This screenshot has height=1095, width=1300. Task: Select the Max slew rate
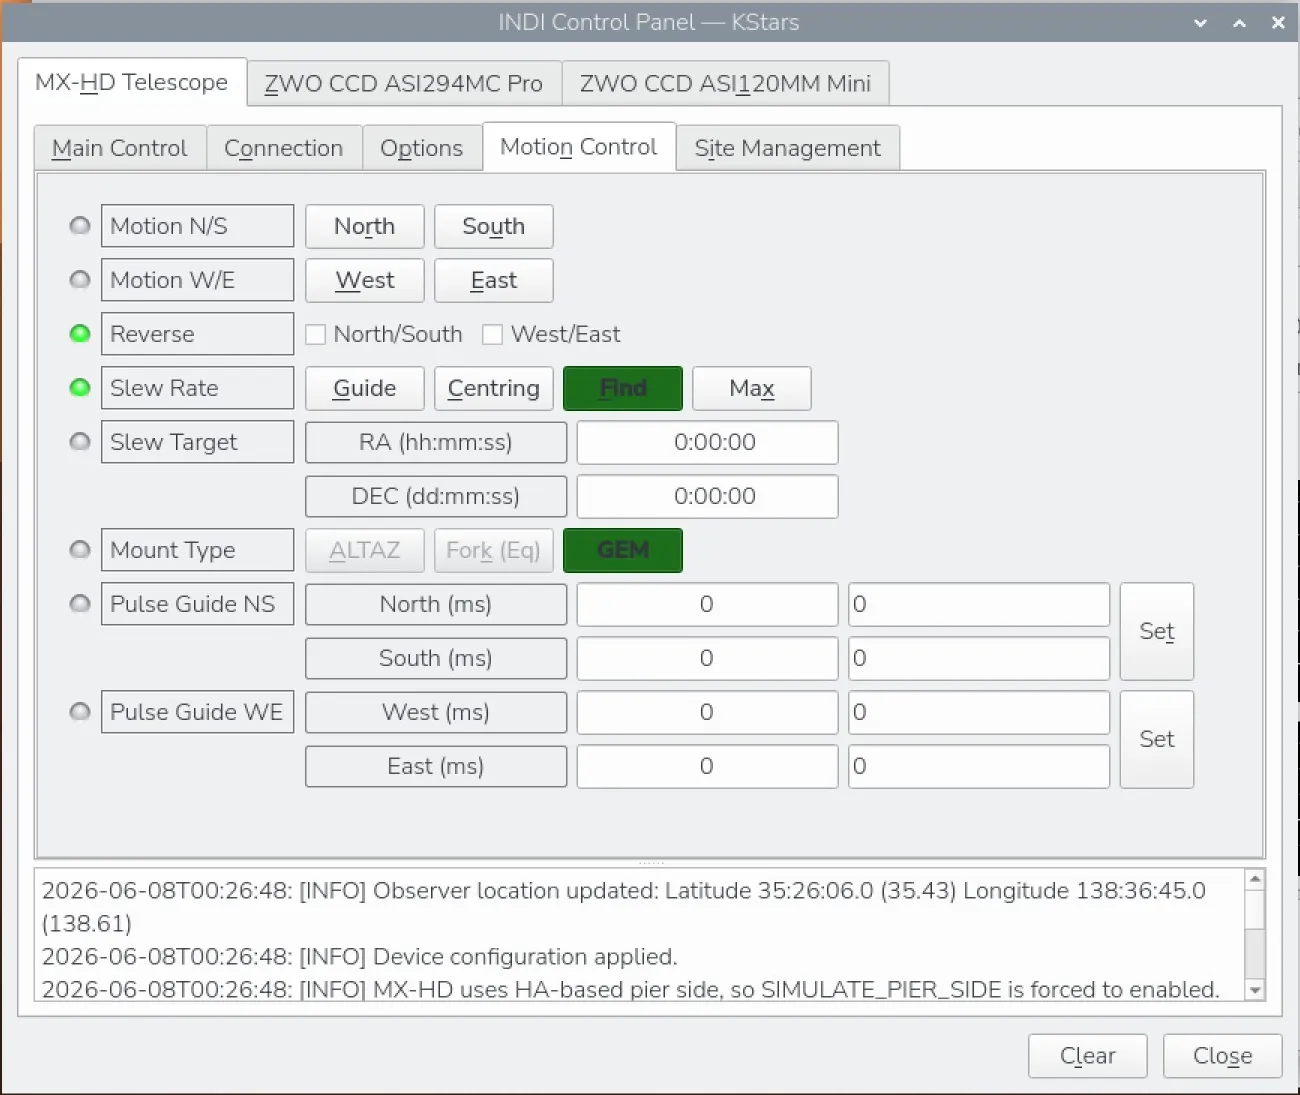coord(752,388)
